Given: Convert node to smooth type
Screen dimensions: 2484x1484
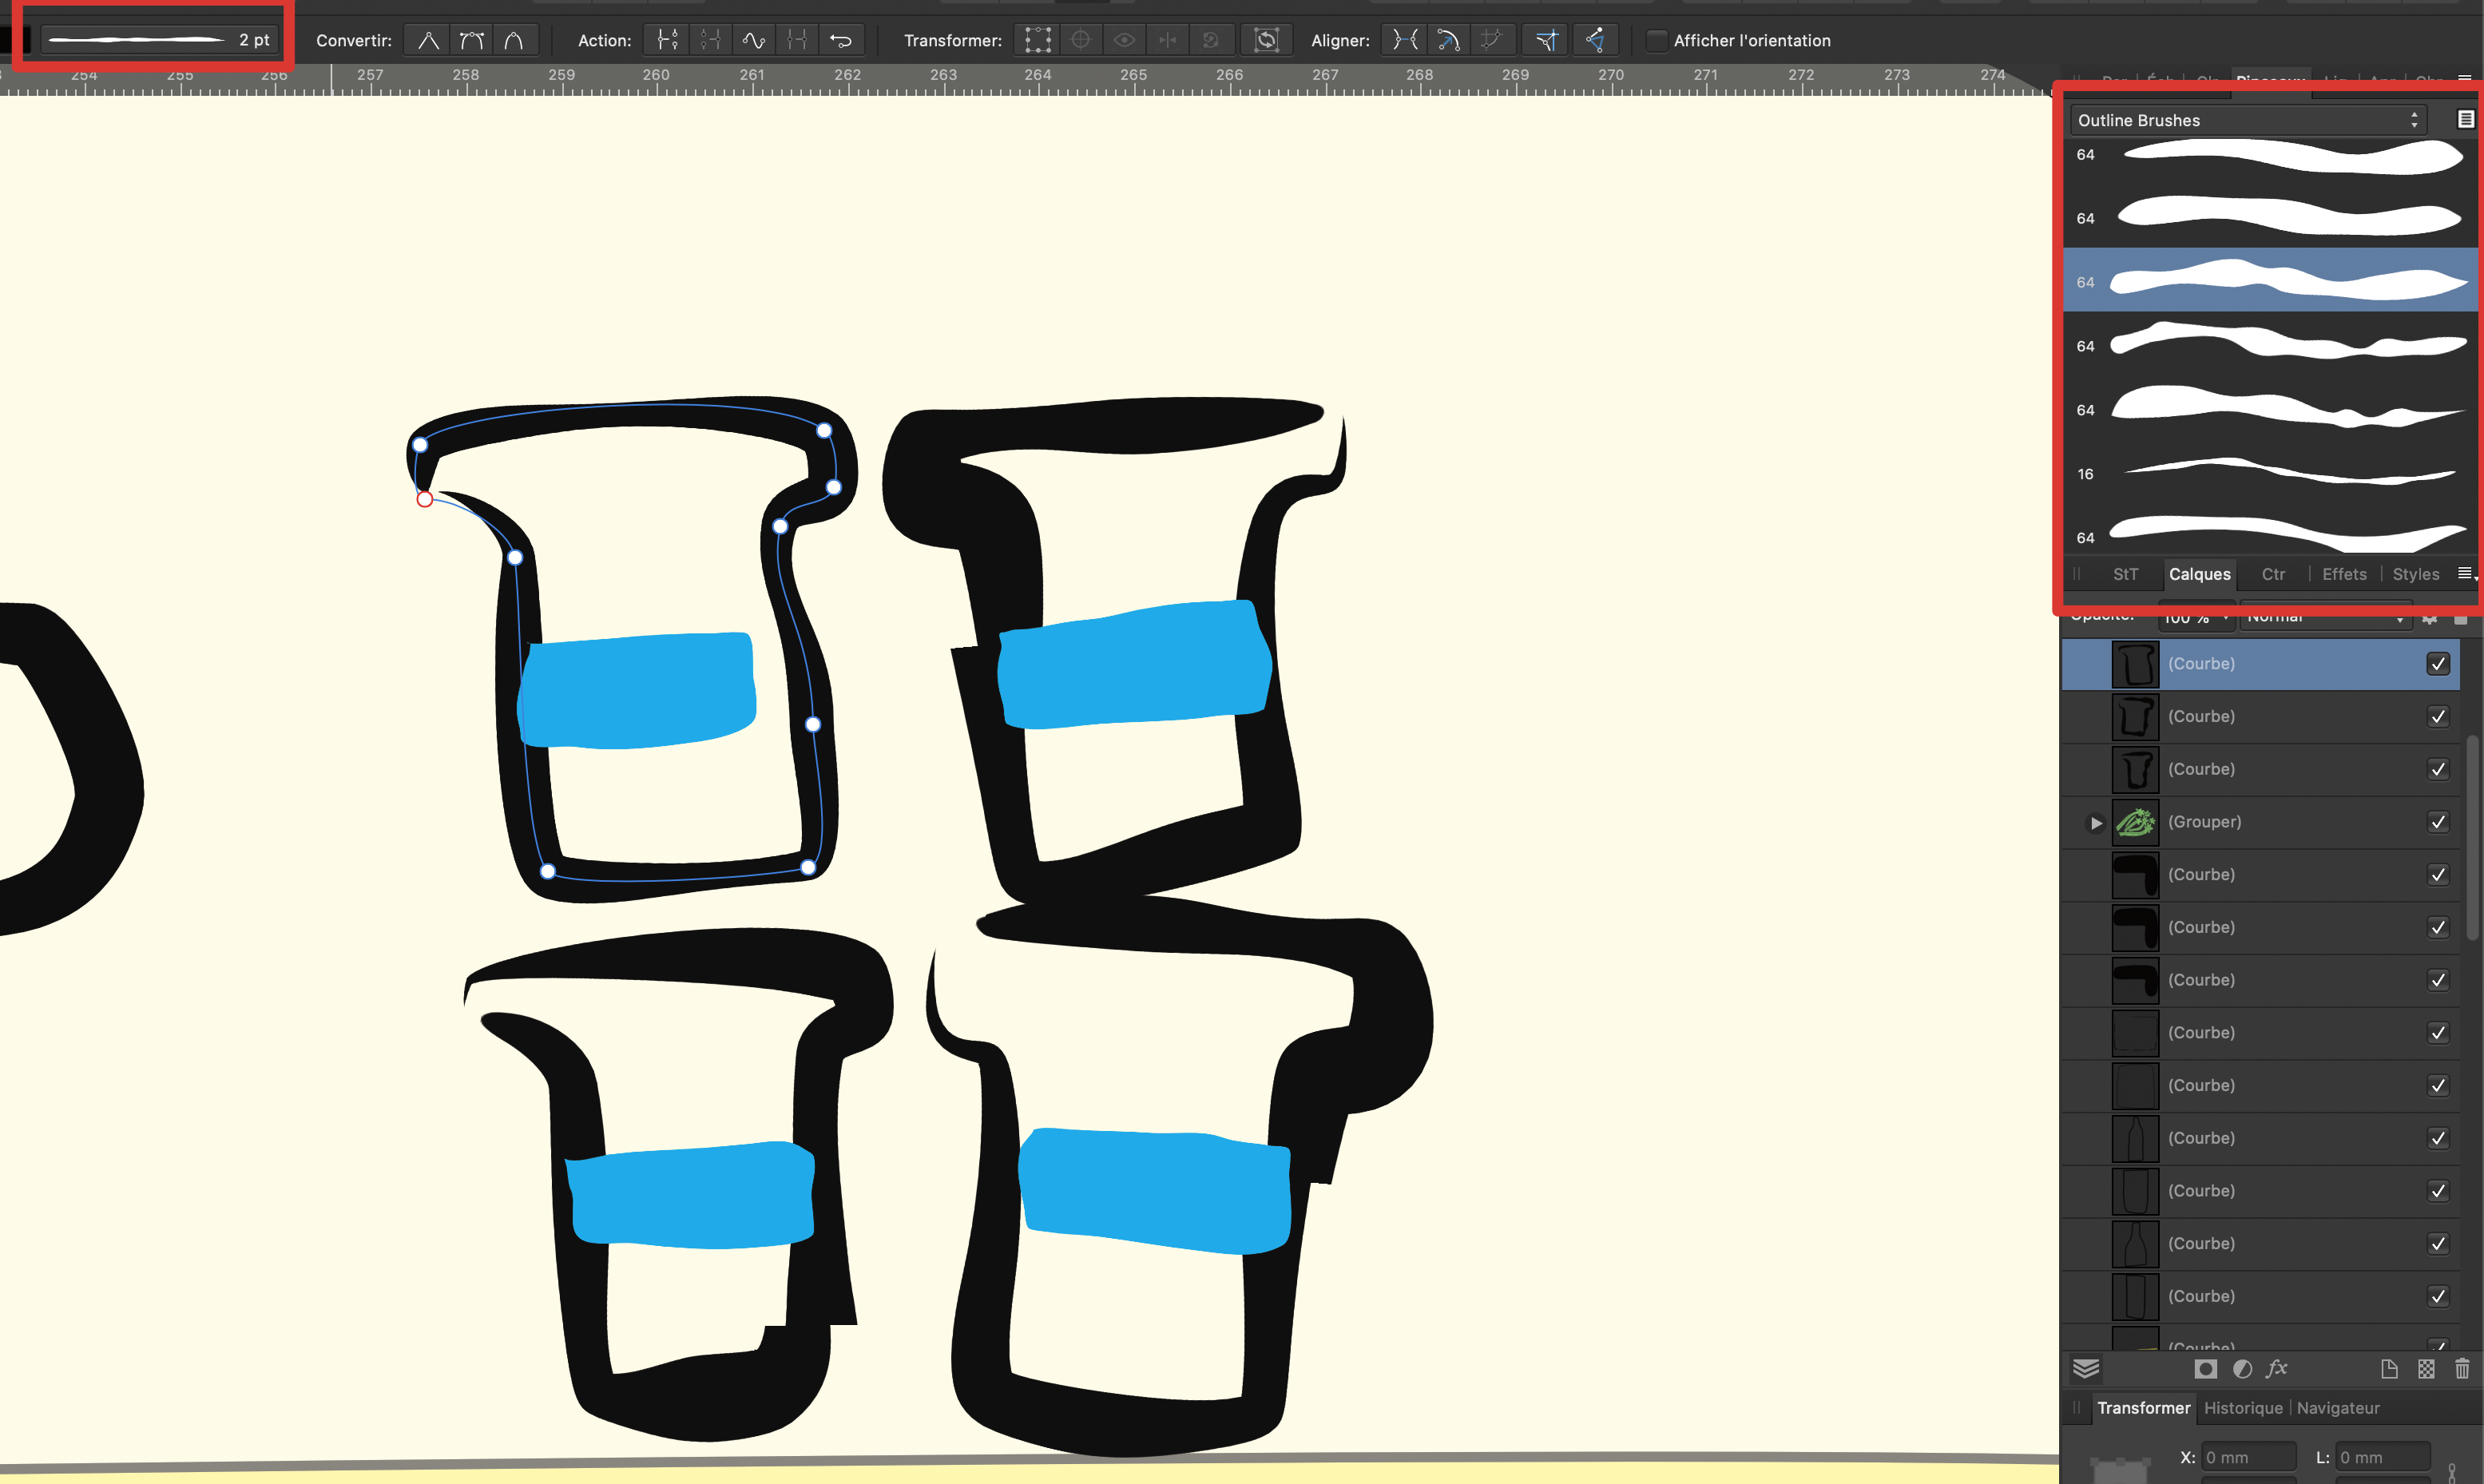Looking at the screenshot, I should click(x=471, y=41).
